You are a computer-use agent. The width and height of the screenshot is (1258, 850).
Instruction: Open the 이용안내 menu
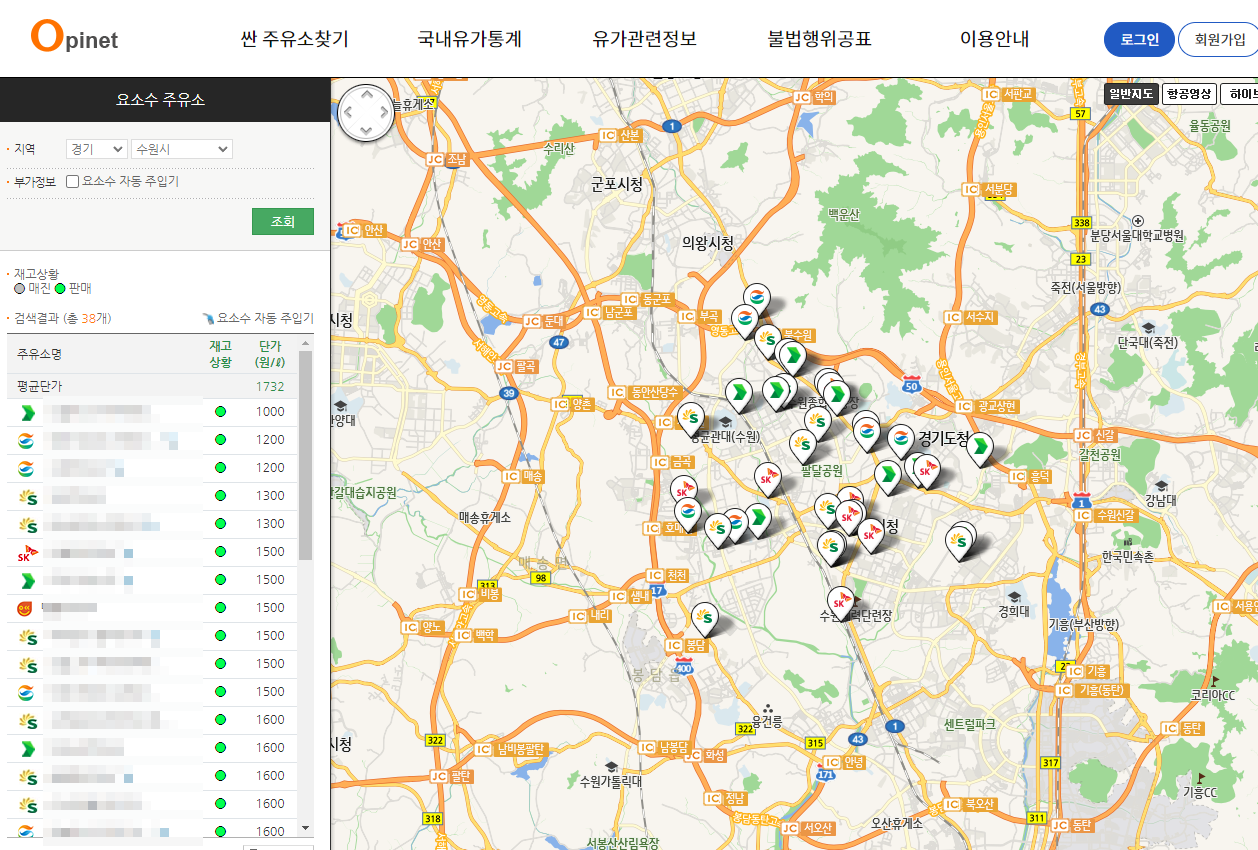[995, 39]
